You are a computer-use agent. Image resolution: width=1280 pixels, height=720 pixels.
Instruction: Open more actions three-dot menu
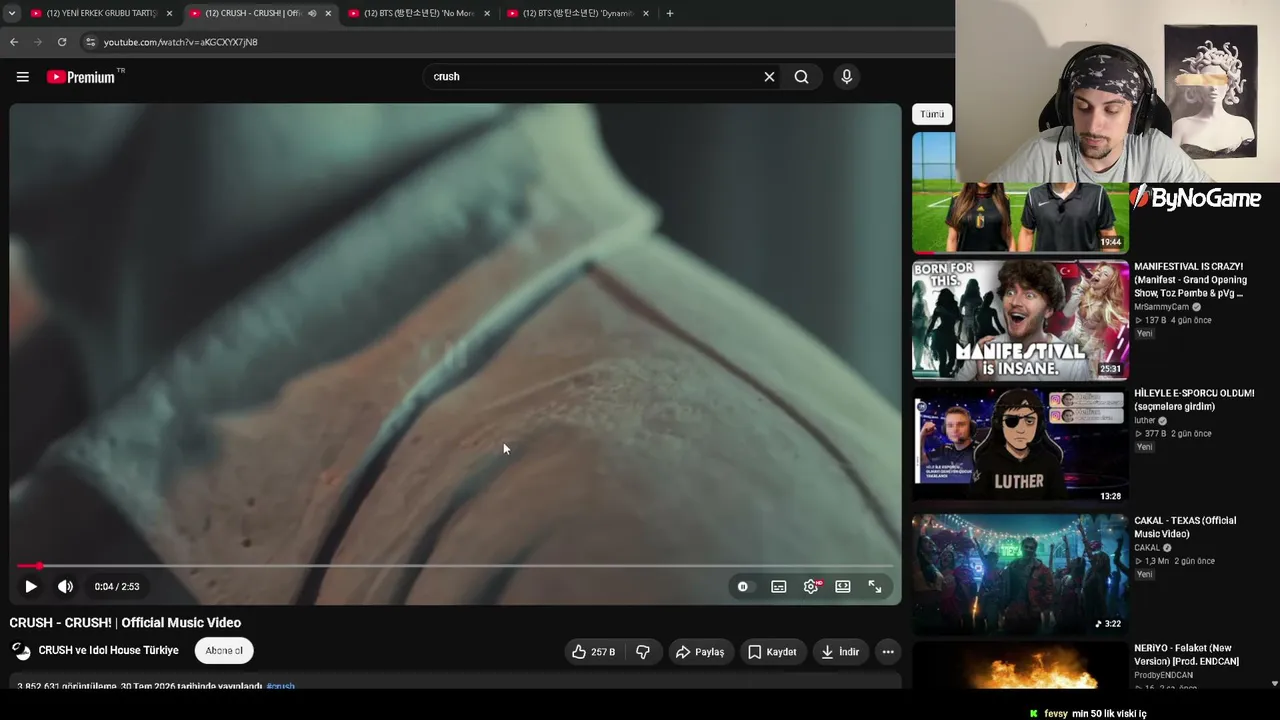[888, 652]
